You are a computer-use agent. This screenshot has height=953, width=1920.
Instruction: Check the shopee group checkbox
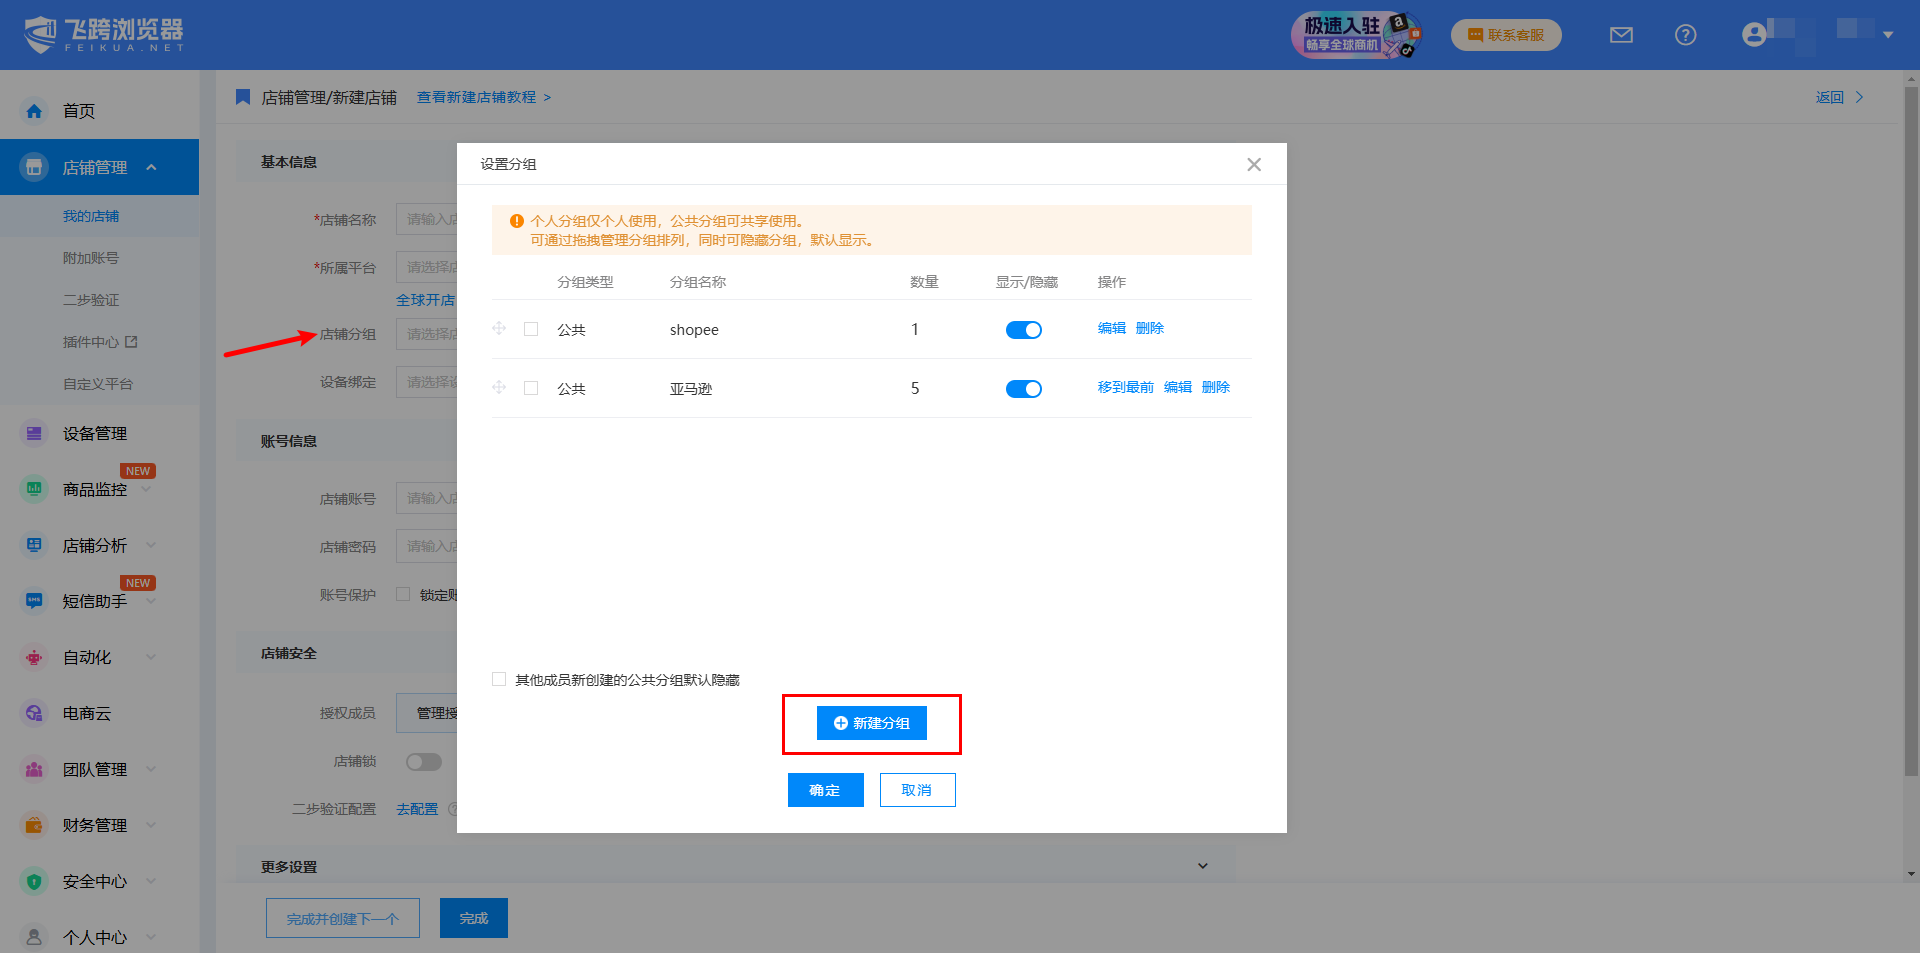click(x=531, y=329)
